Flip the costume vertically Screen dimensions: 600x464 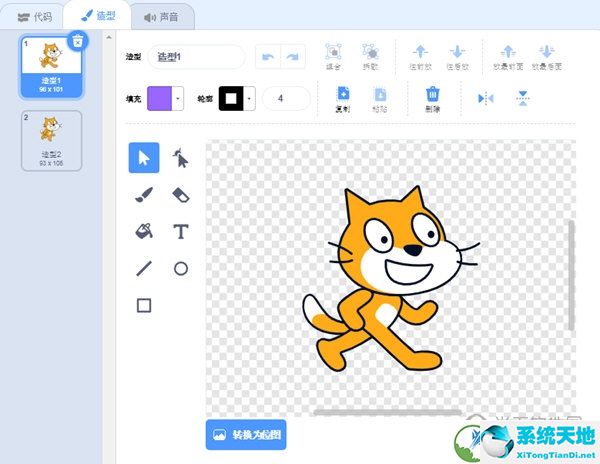click(x=523, y=98)
